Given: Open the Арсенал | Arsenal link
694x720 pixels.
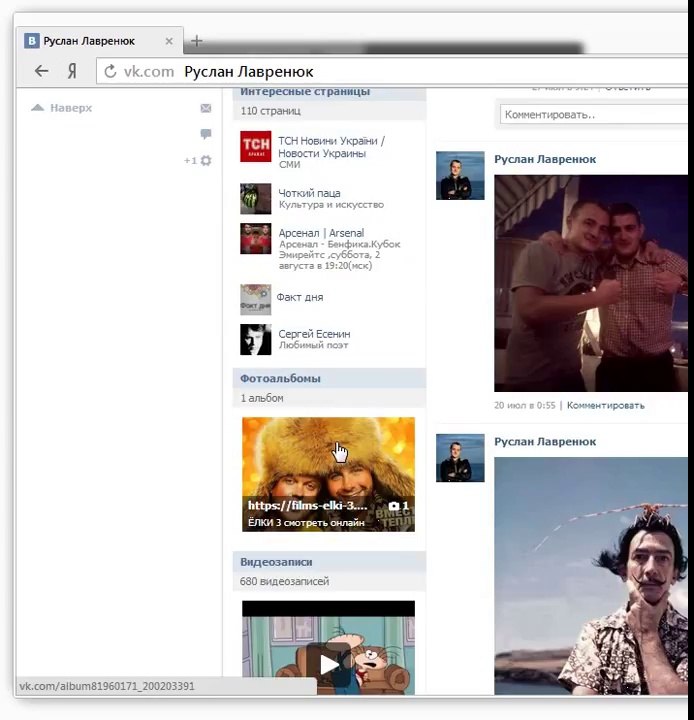Looking at the screenshot, I should click(321, 233).
